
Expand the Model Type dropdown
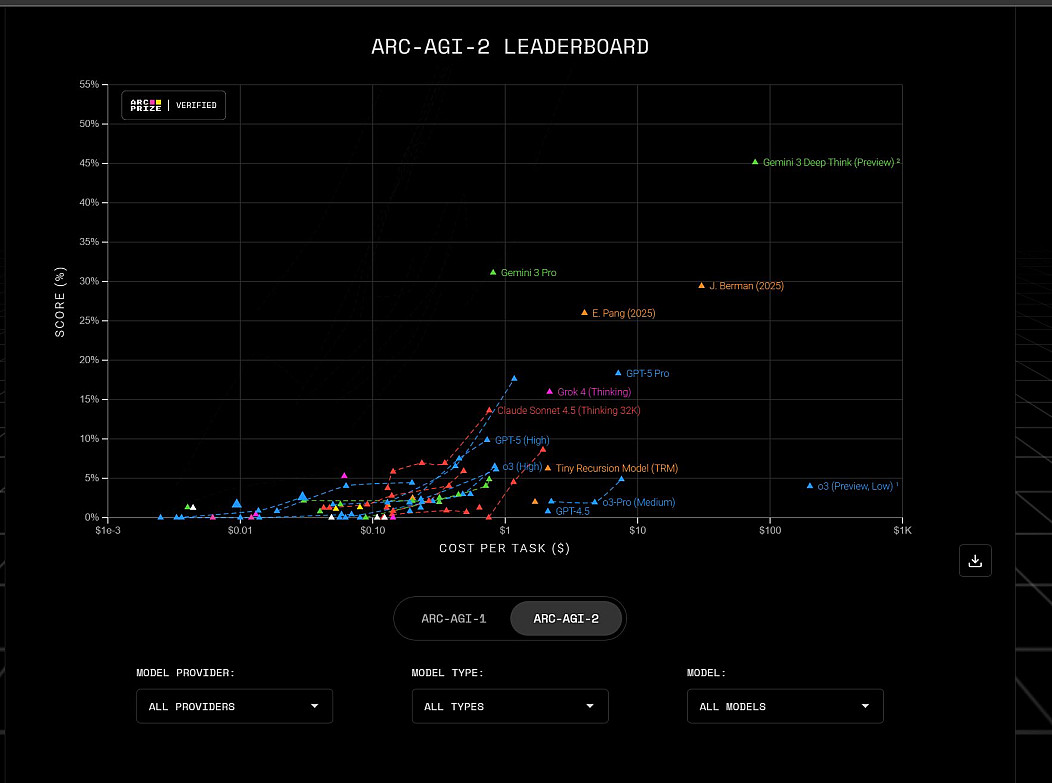[510, 706]
